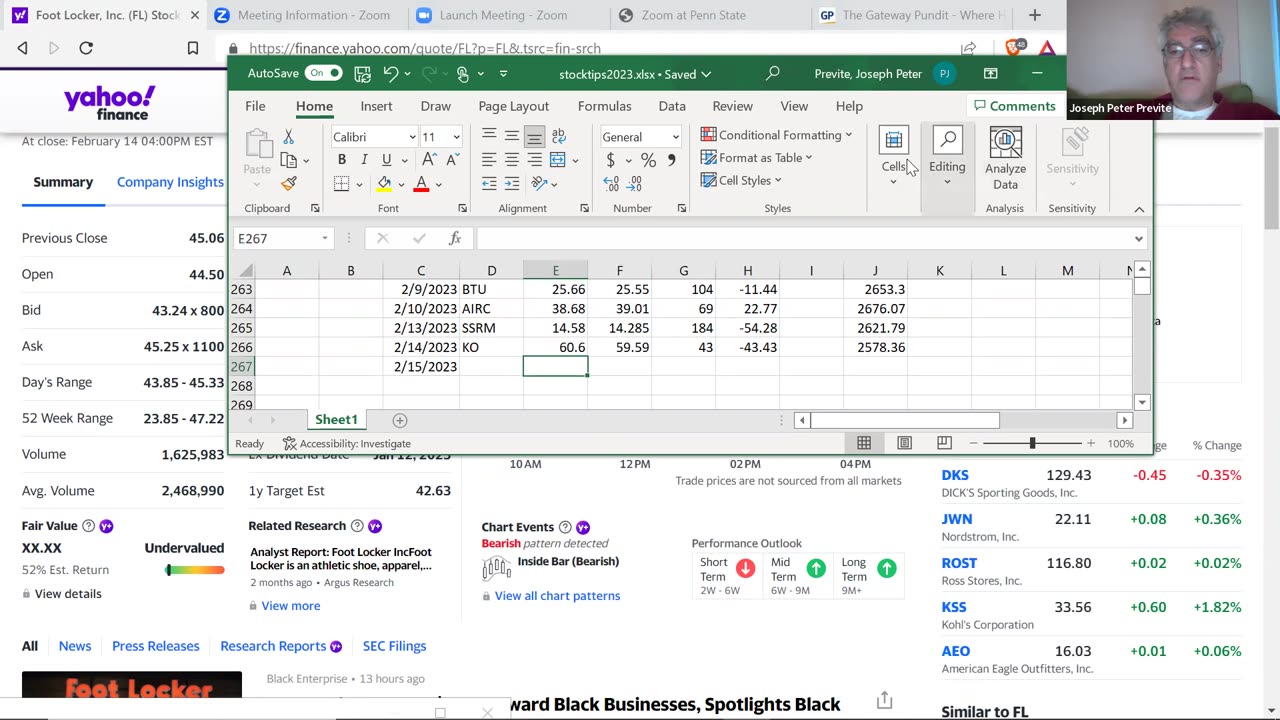The height and width of the screenshot is (720, 1280).
Task: Apply borders using the Borders icon
Action: (342, 184)
